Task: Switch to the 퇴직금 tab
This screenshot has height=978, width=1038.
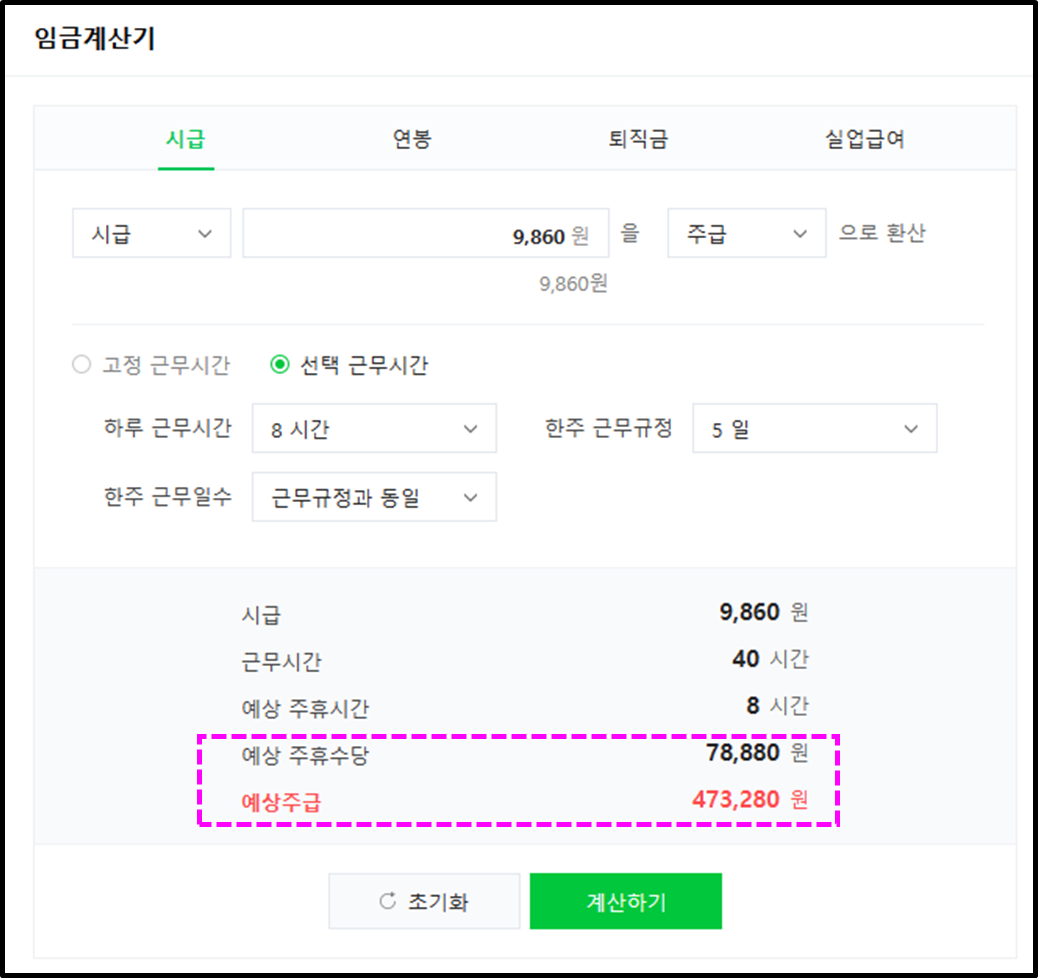Action: point(638,139)
